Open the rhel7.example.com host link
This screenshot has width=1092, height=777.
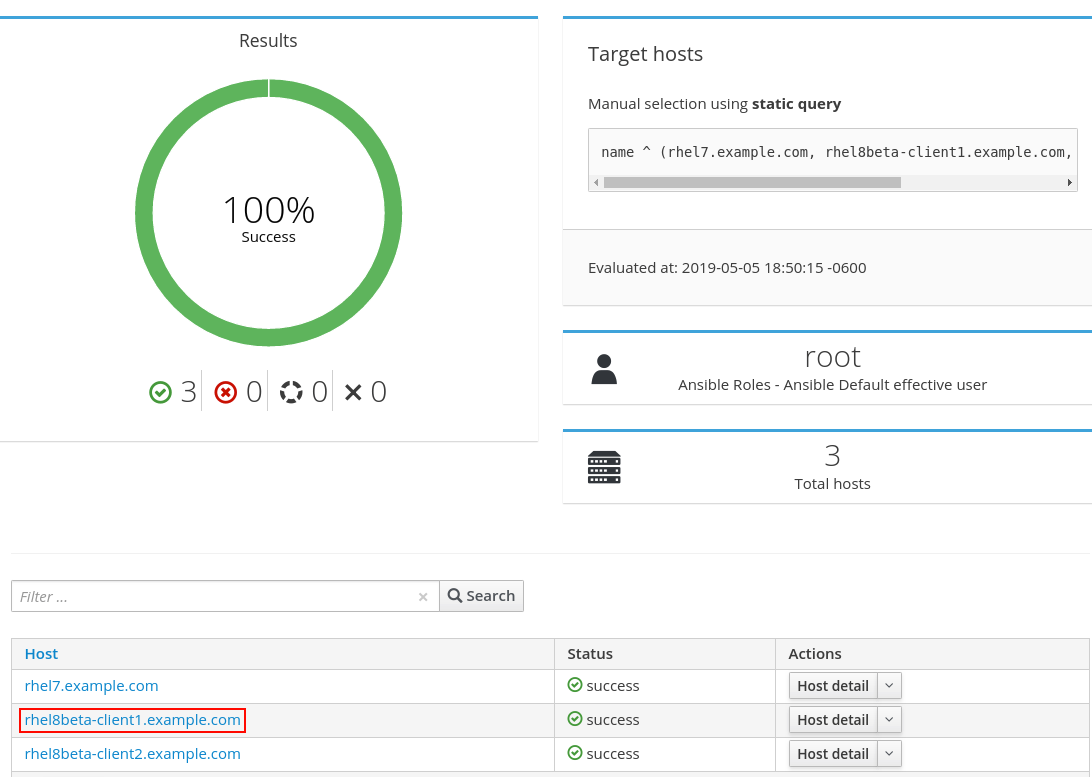coord(91,686)
